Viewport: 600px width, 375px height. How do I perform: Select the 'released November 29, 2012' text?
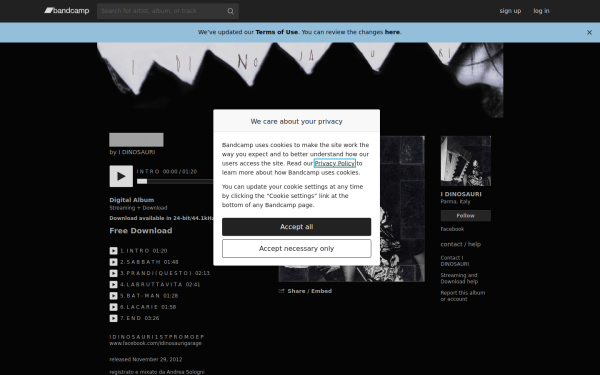coord(146,359)
